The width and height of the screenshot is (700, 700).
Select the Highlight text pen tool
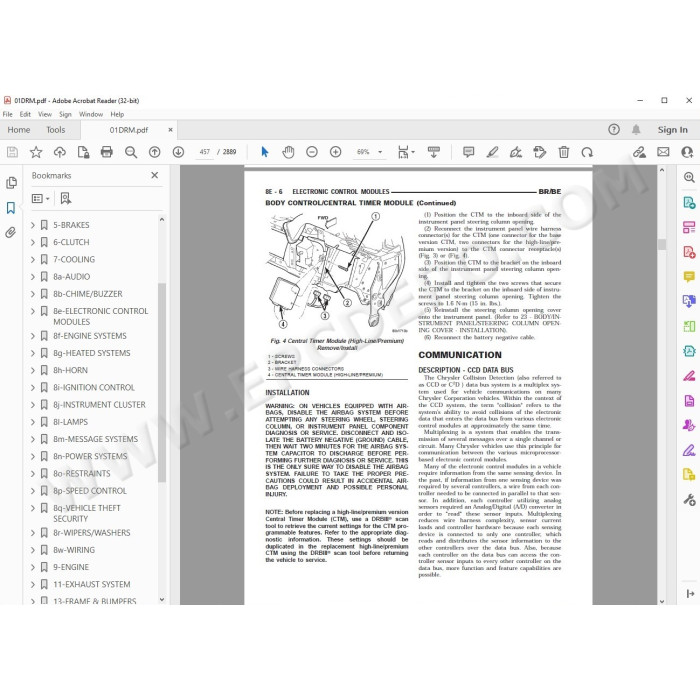point(492,152)
